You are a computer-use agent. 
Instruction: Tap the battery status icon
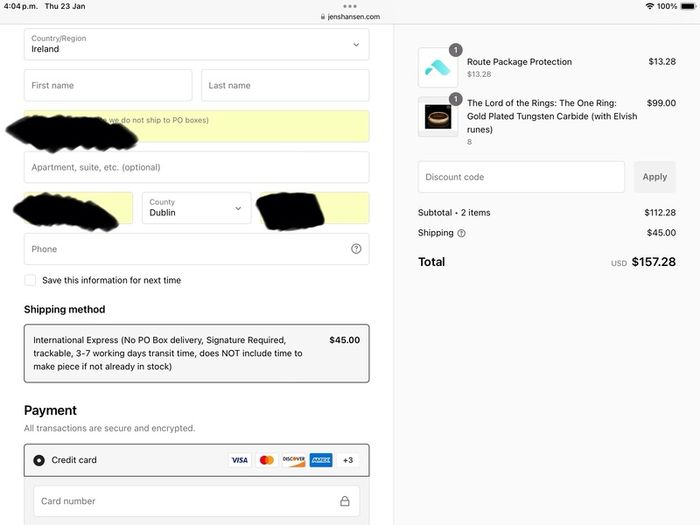pos(688,6)
